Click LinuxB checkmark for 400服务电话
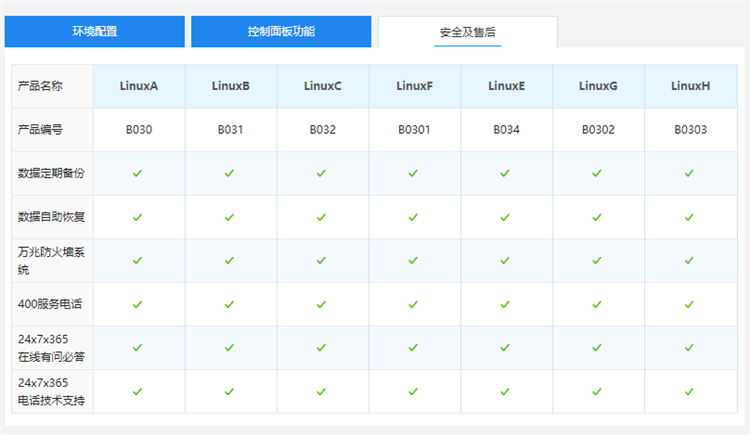This screenshot has height=435, width=750. click(x=229, y=304)
